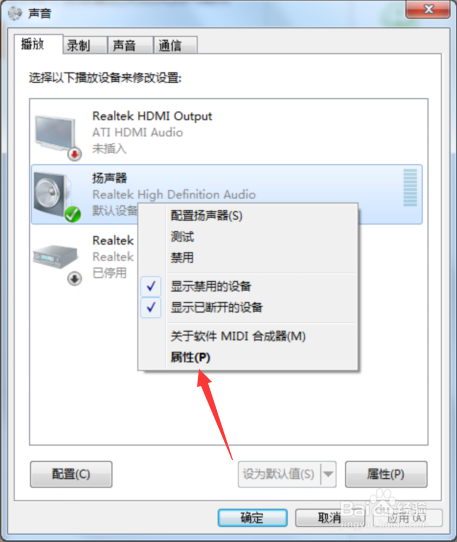This screenshot has width=457, height=542.
Task: Click the grey disabled down-arrow badge
Action: 74,279
